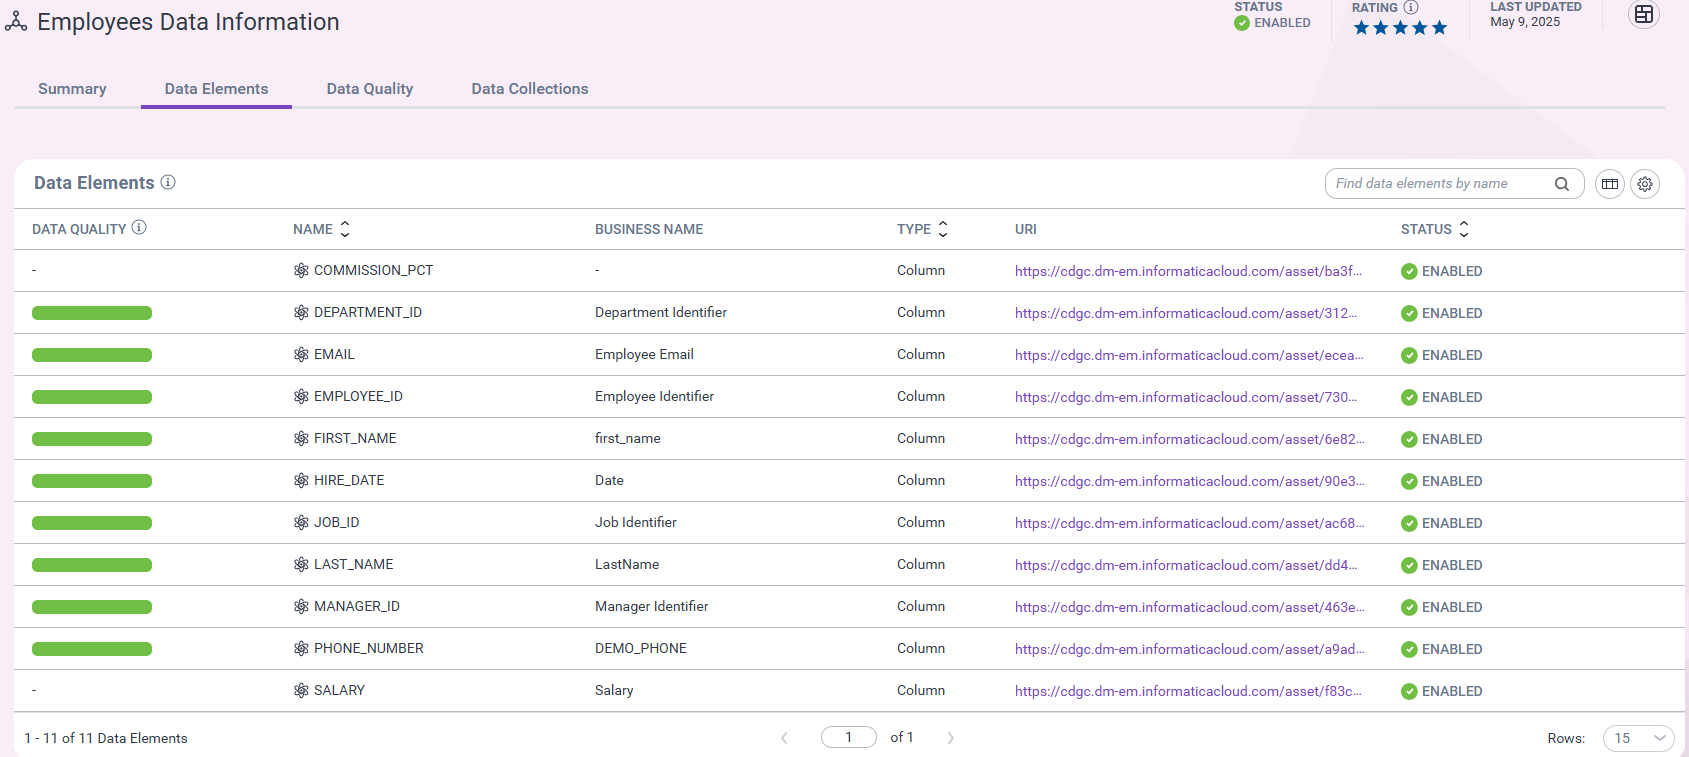Switch to the Summary tab
This screenshot has width=1689, height=757.
click(72, 89)
